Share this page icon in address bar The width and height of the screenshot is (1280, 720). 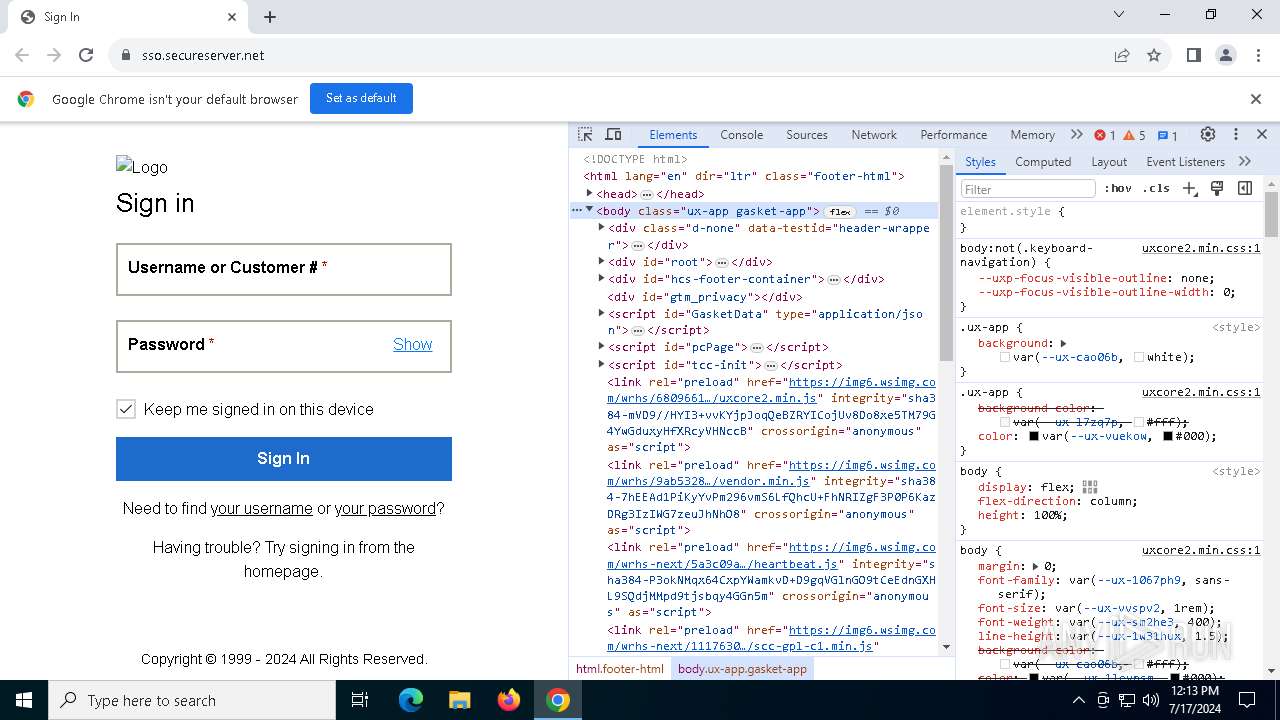tap(1122, 56)
